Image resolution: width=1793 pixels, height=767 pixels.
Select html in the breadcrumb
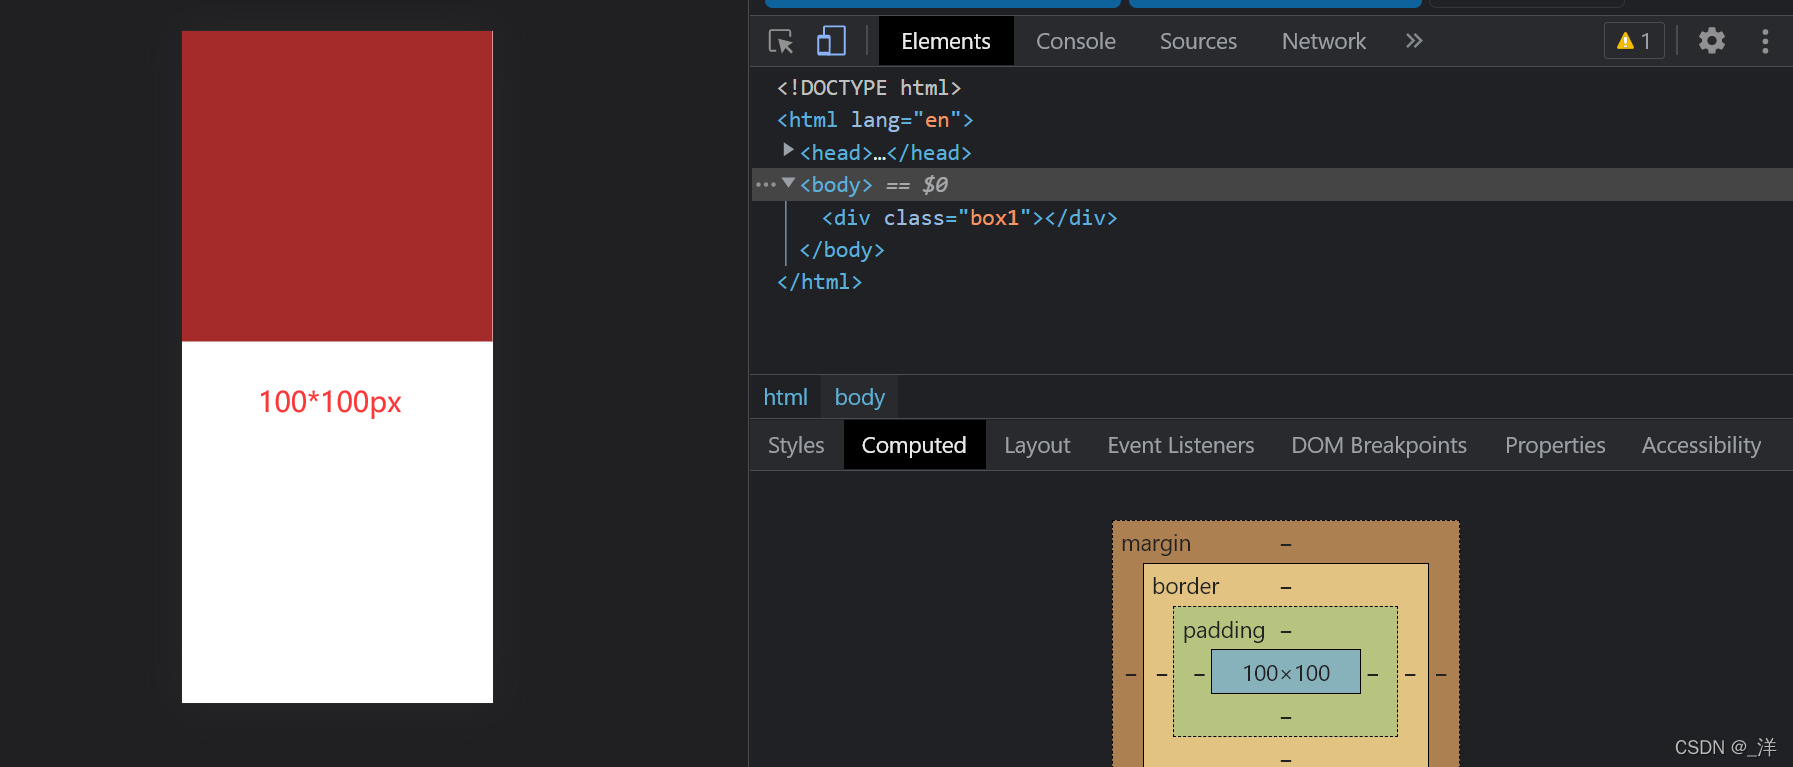785,397
